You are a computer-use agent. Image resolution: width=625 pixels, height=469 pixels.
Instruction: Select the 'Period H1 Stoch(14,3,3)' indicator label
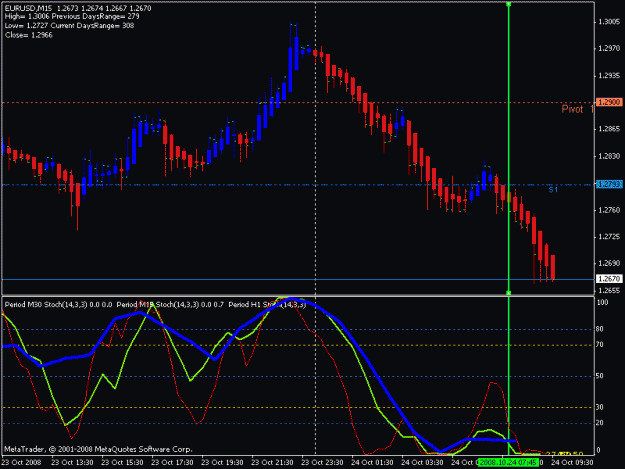pyautogui.click(x=267, y=305)
